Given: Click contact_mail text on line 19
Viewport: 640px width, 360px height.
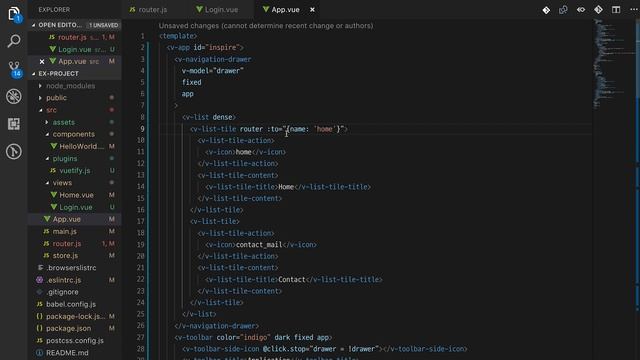Looking at the screenshot, I should (259, 245).
